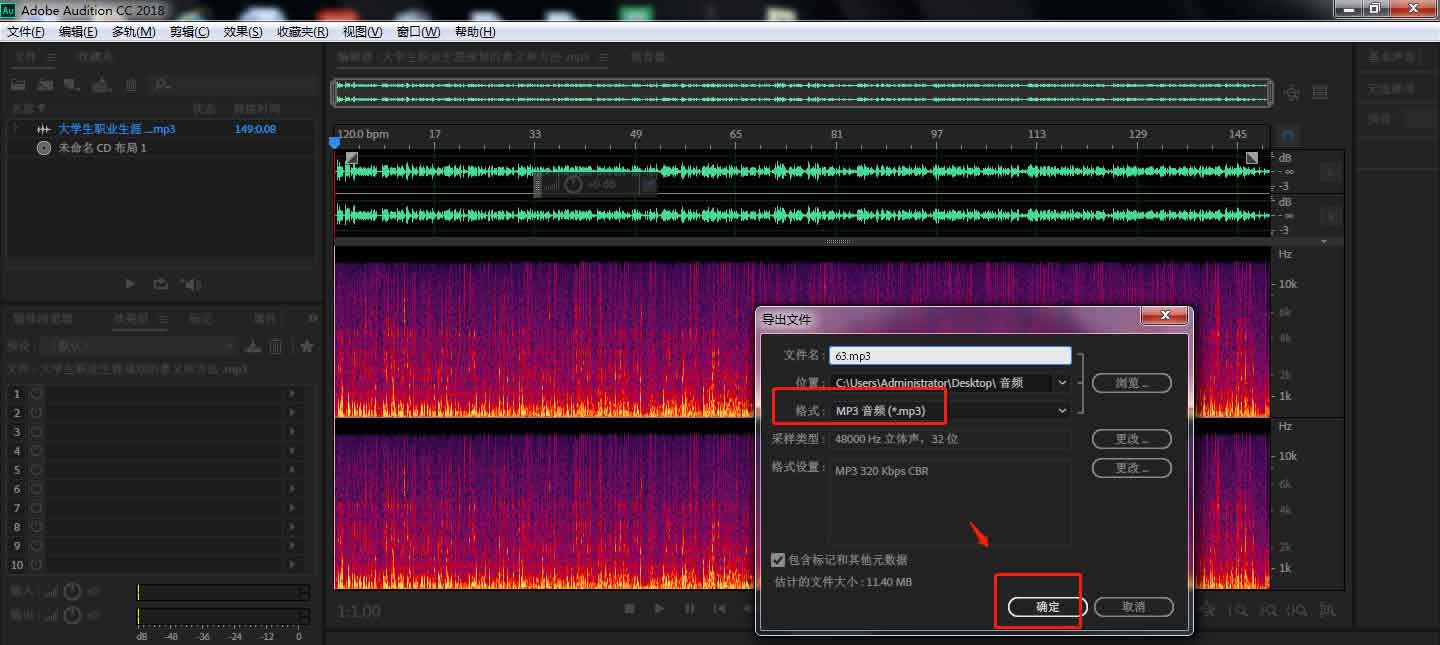The image size is (1440, 645).
Task: Toggle auto-play speaker icon in Files panel
Action: [x=190, y=284]
